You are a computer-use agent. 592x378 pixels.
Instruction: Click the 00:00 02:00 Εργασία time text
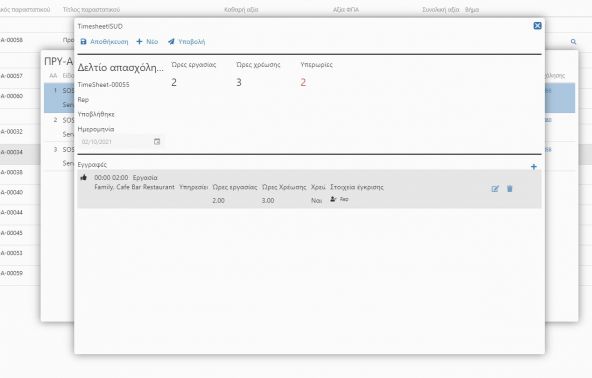coord(126,177)
